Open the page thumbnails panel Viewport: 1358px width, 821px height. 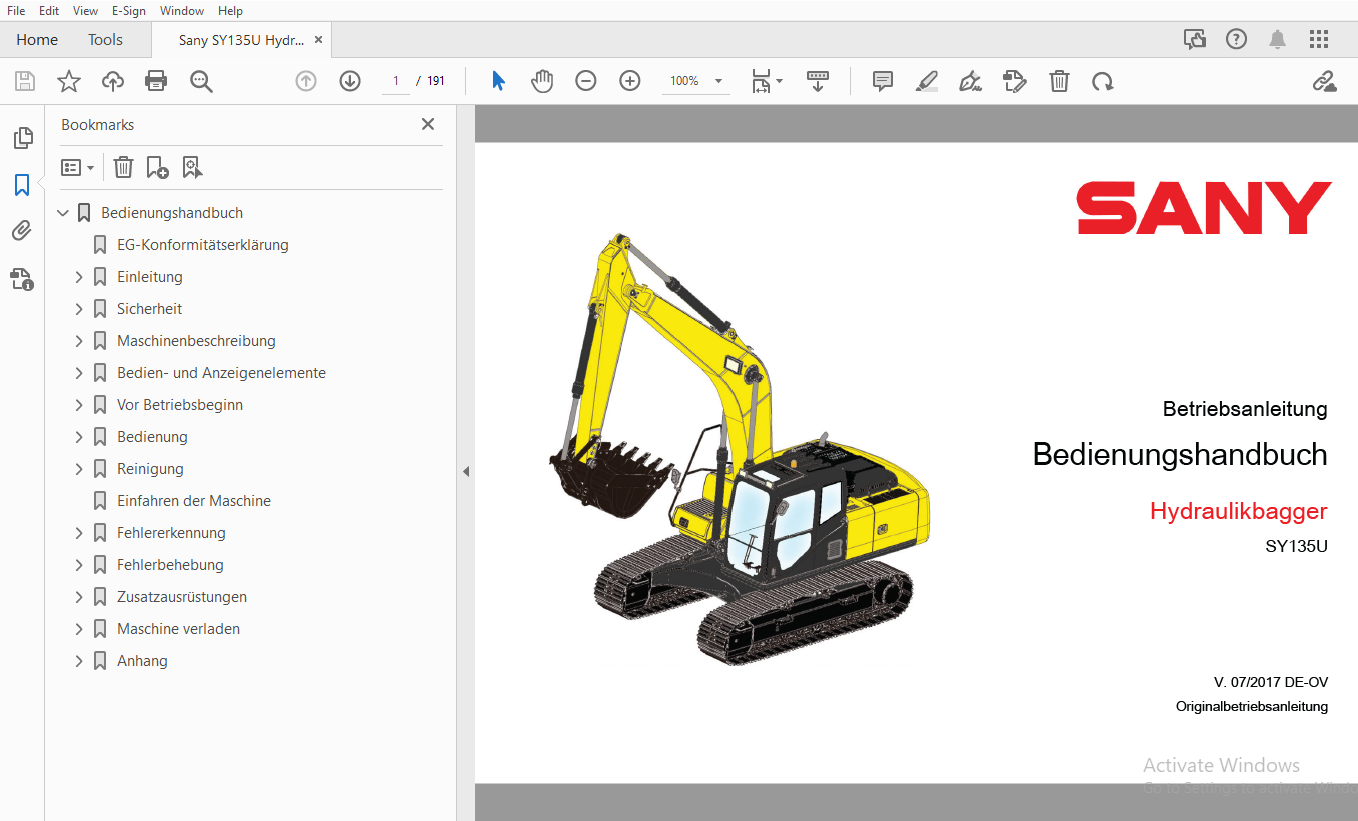point(22,138)
